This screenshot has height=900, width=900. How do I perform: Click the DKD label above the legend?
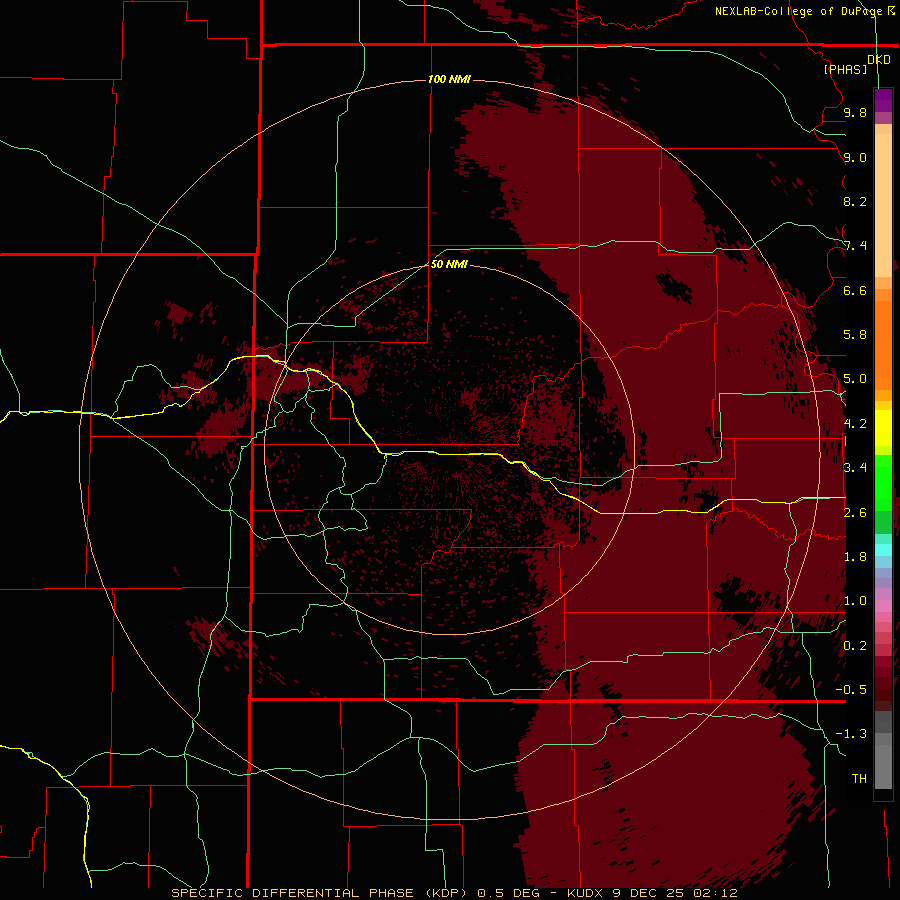(x=879, y=59)
